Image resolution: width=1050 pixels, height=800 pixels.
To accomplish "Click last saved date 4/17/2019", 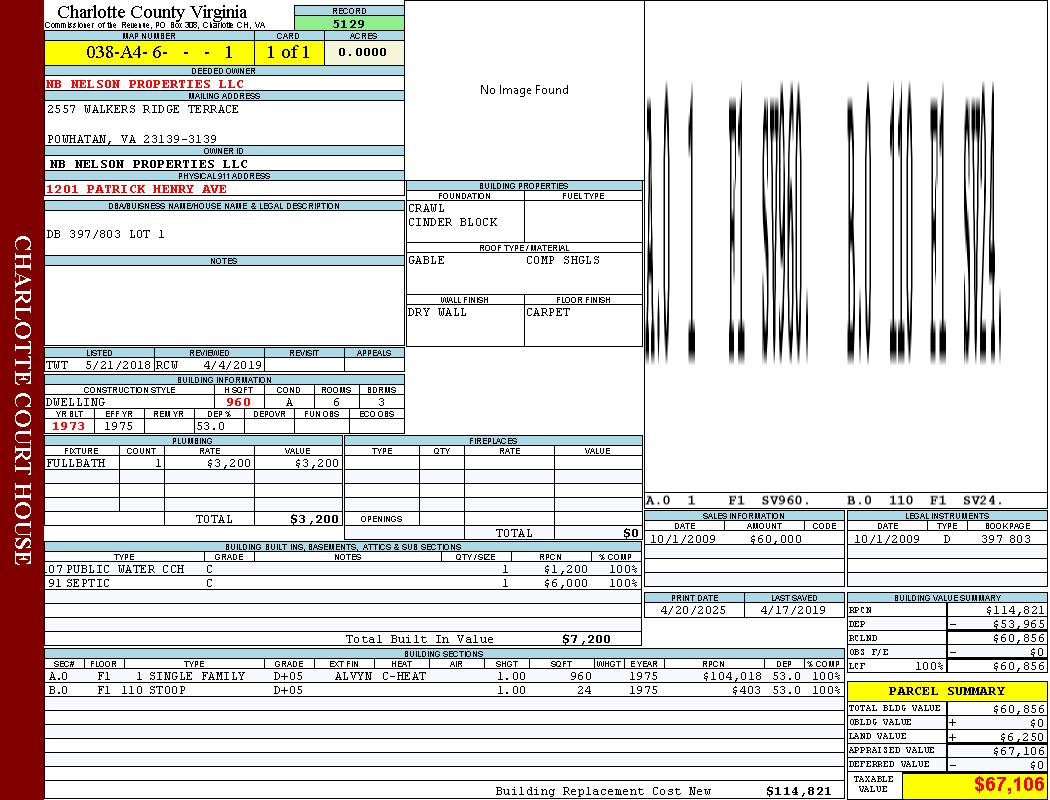I will [x=793, y=611].
